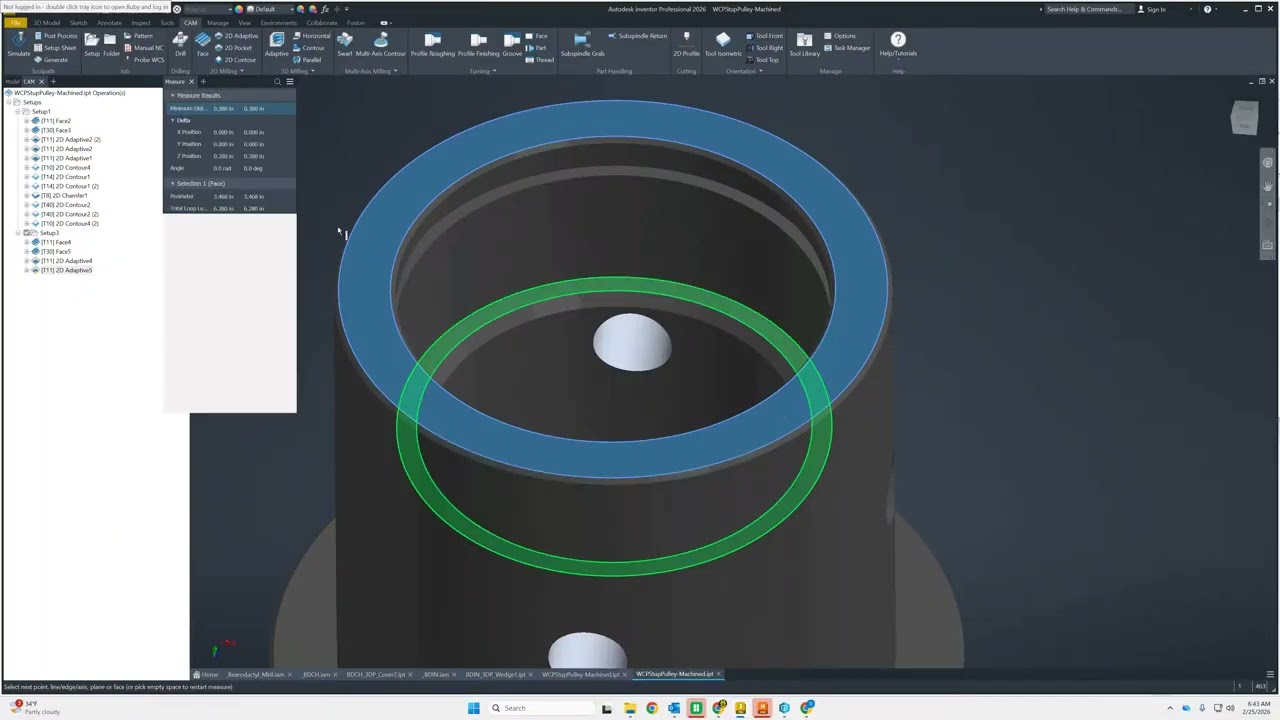Expand the [T8] 2D Chamfer1 operation
The height and width of the screenshot is (720, 1280).
pos(27,196)
